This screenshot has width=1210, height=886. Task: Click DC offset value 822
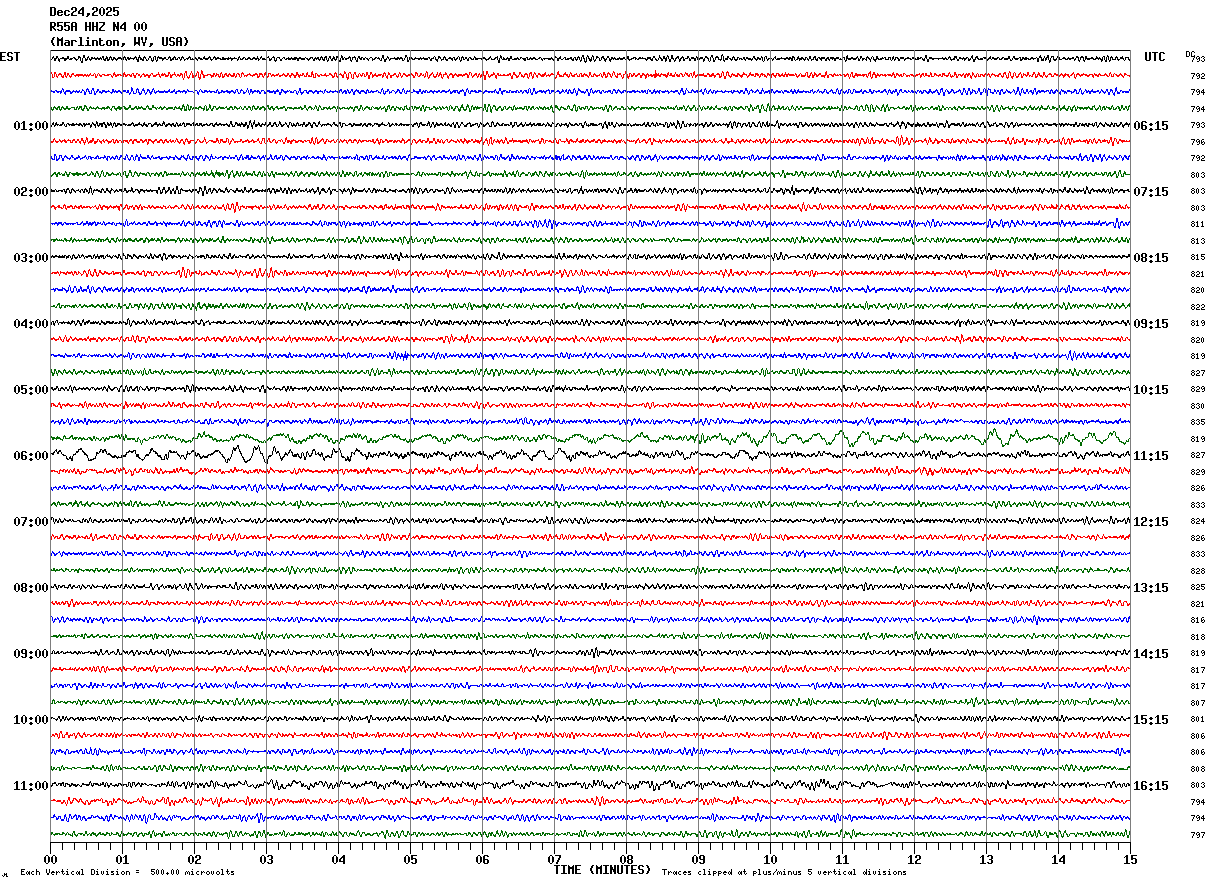pos(1197,307)
